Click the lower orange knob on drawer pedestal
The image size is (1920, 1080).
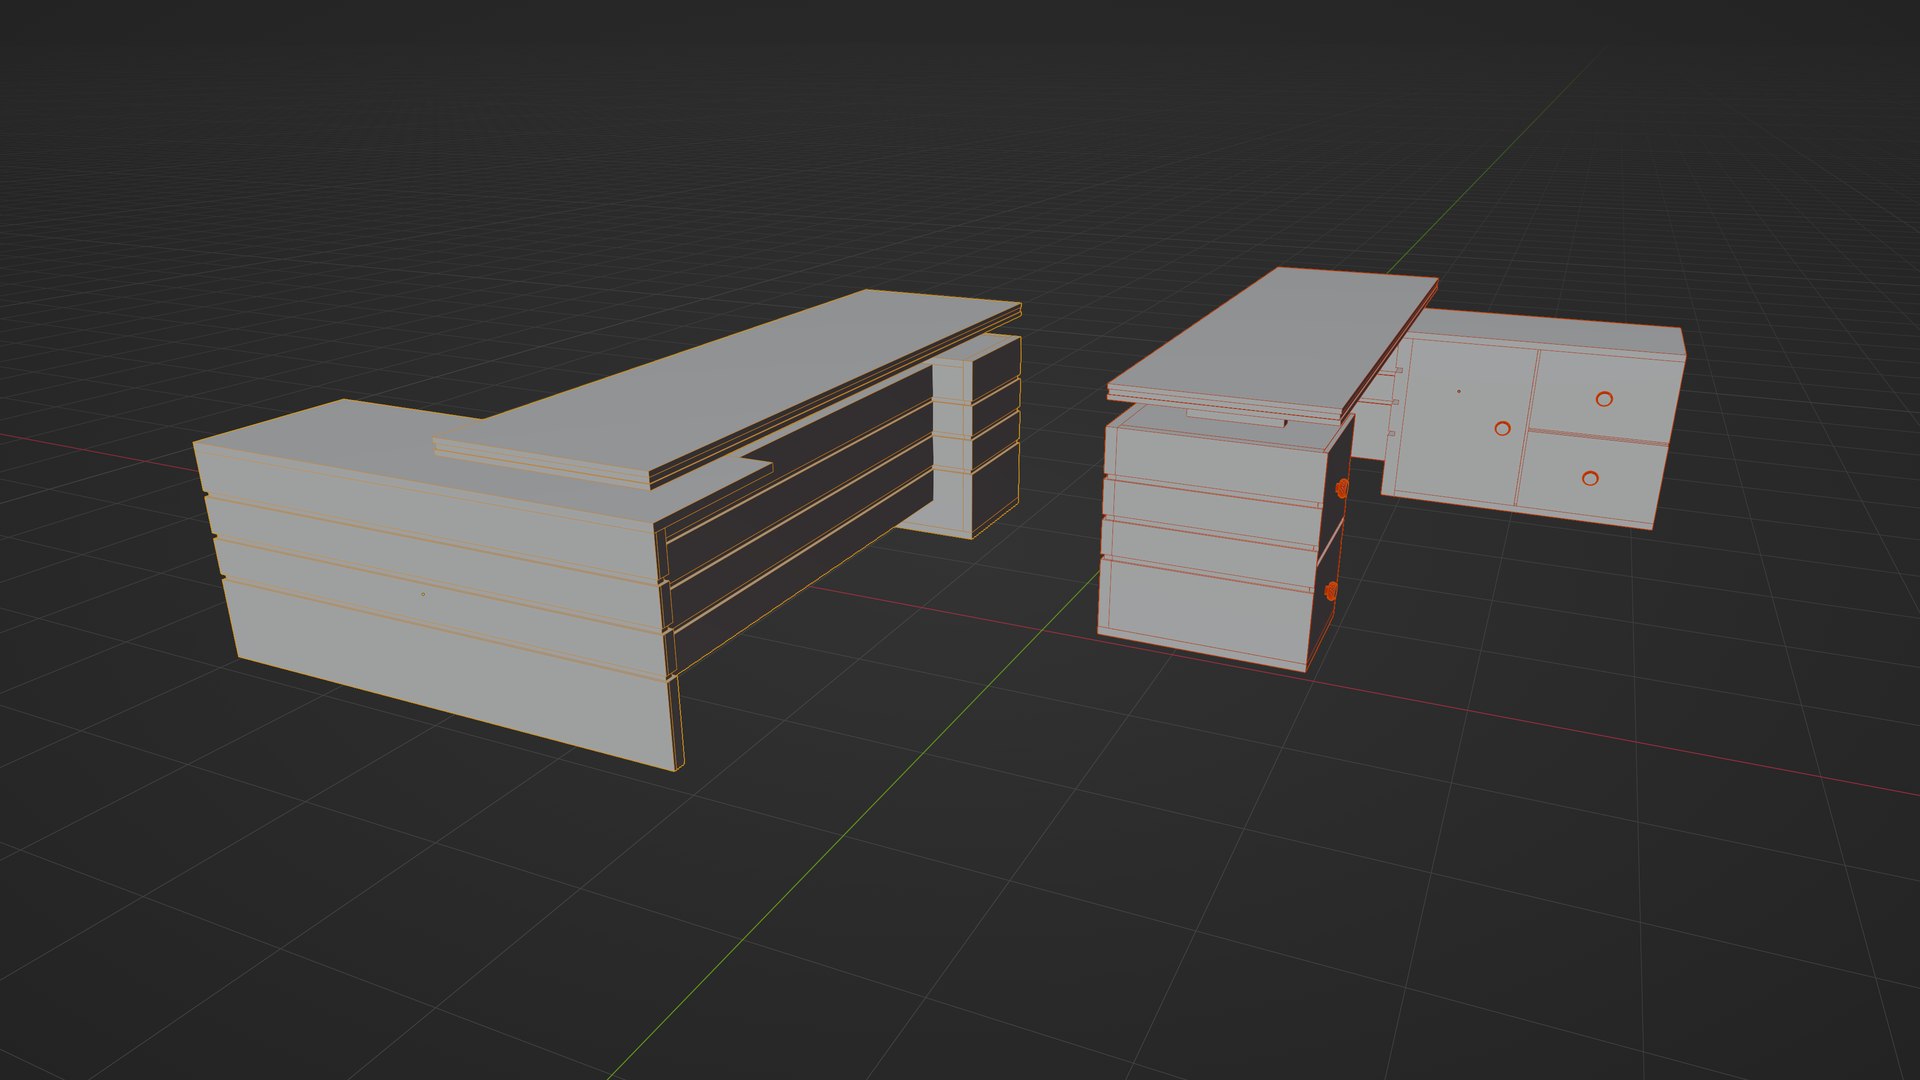pyautogui.click(x=1330, y=592)
